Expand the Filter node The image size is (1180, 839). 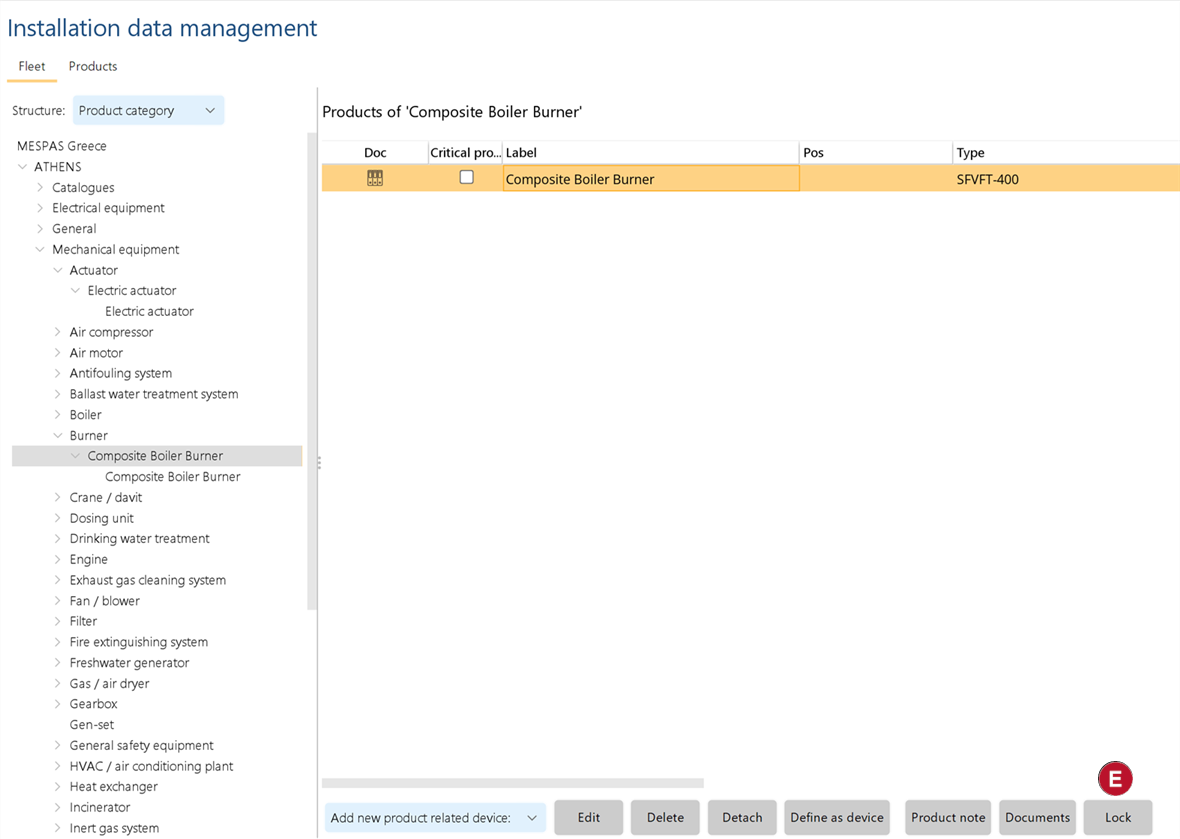point(57,622)
